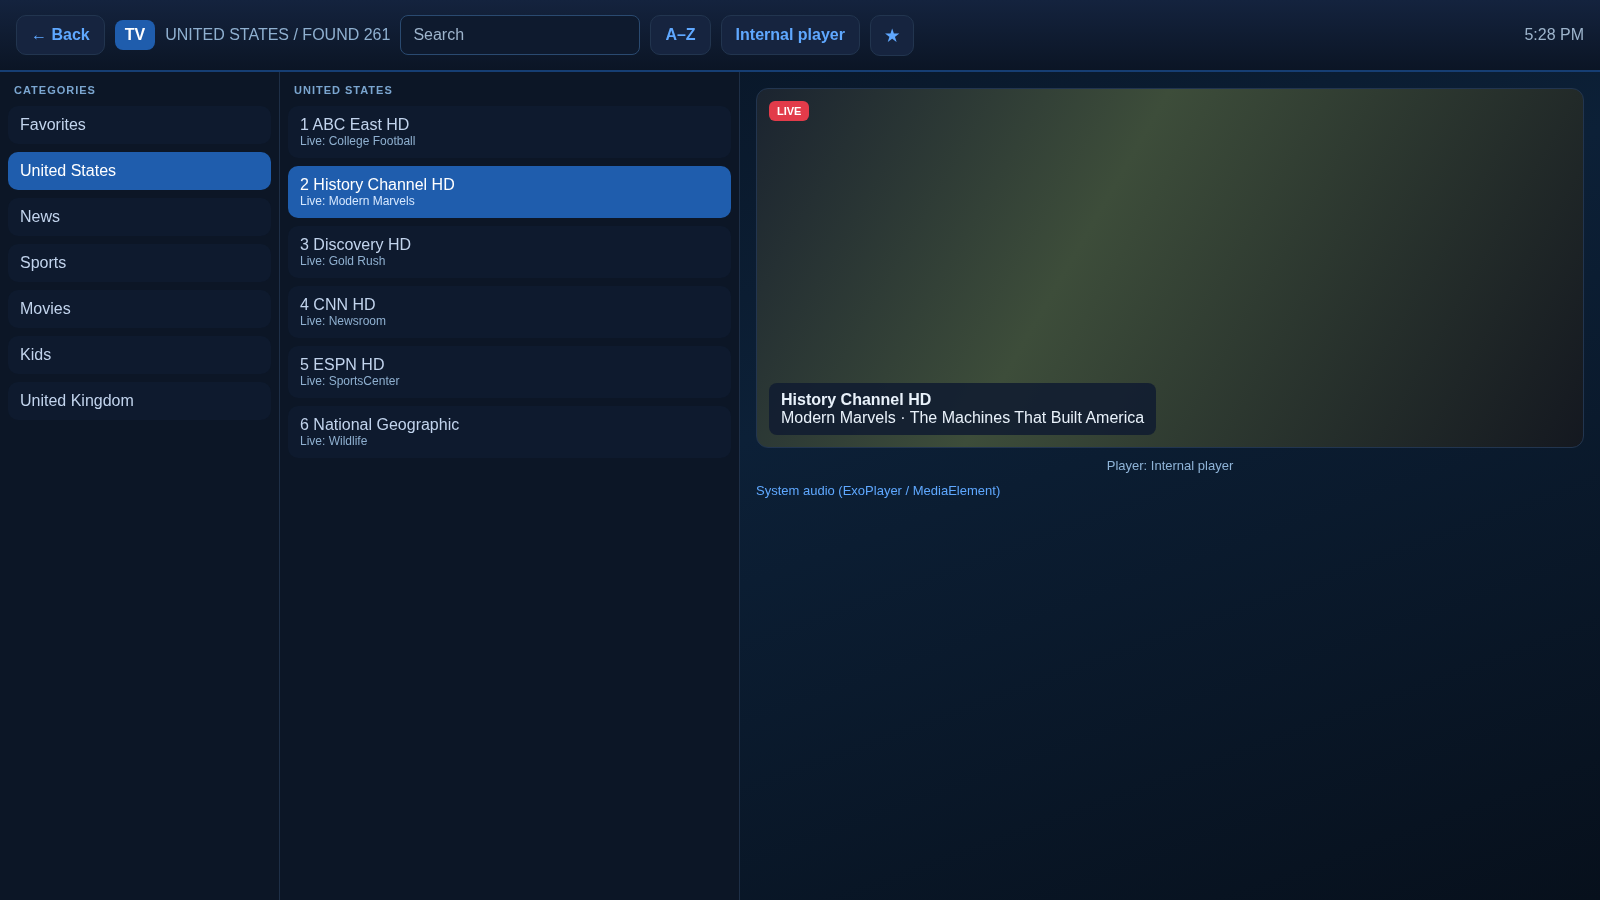This screenshot has width=1600, height=900.
Task: Click System audio (ExoPlayer / MediaElement) link
Action: [x=878, y=491]
